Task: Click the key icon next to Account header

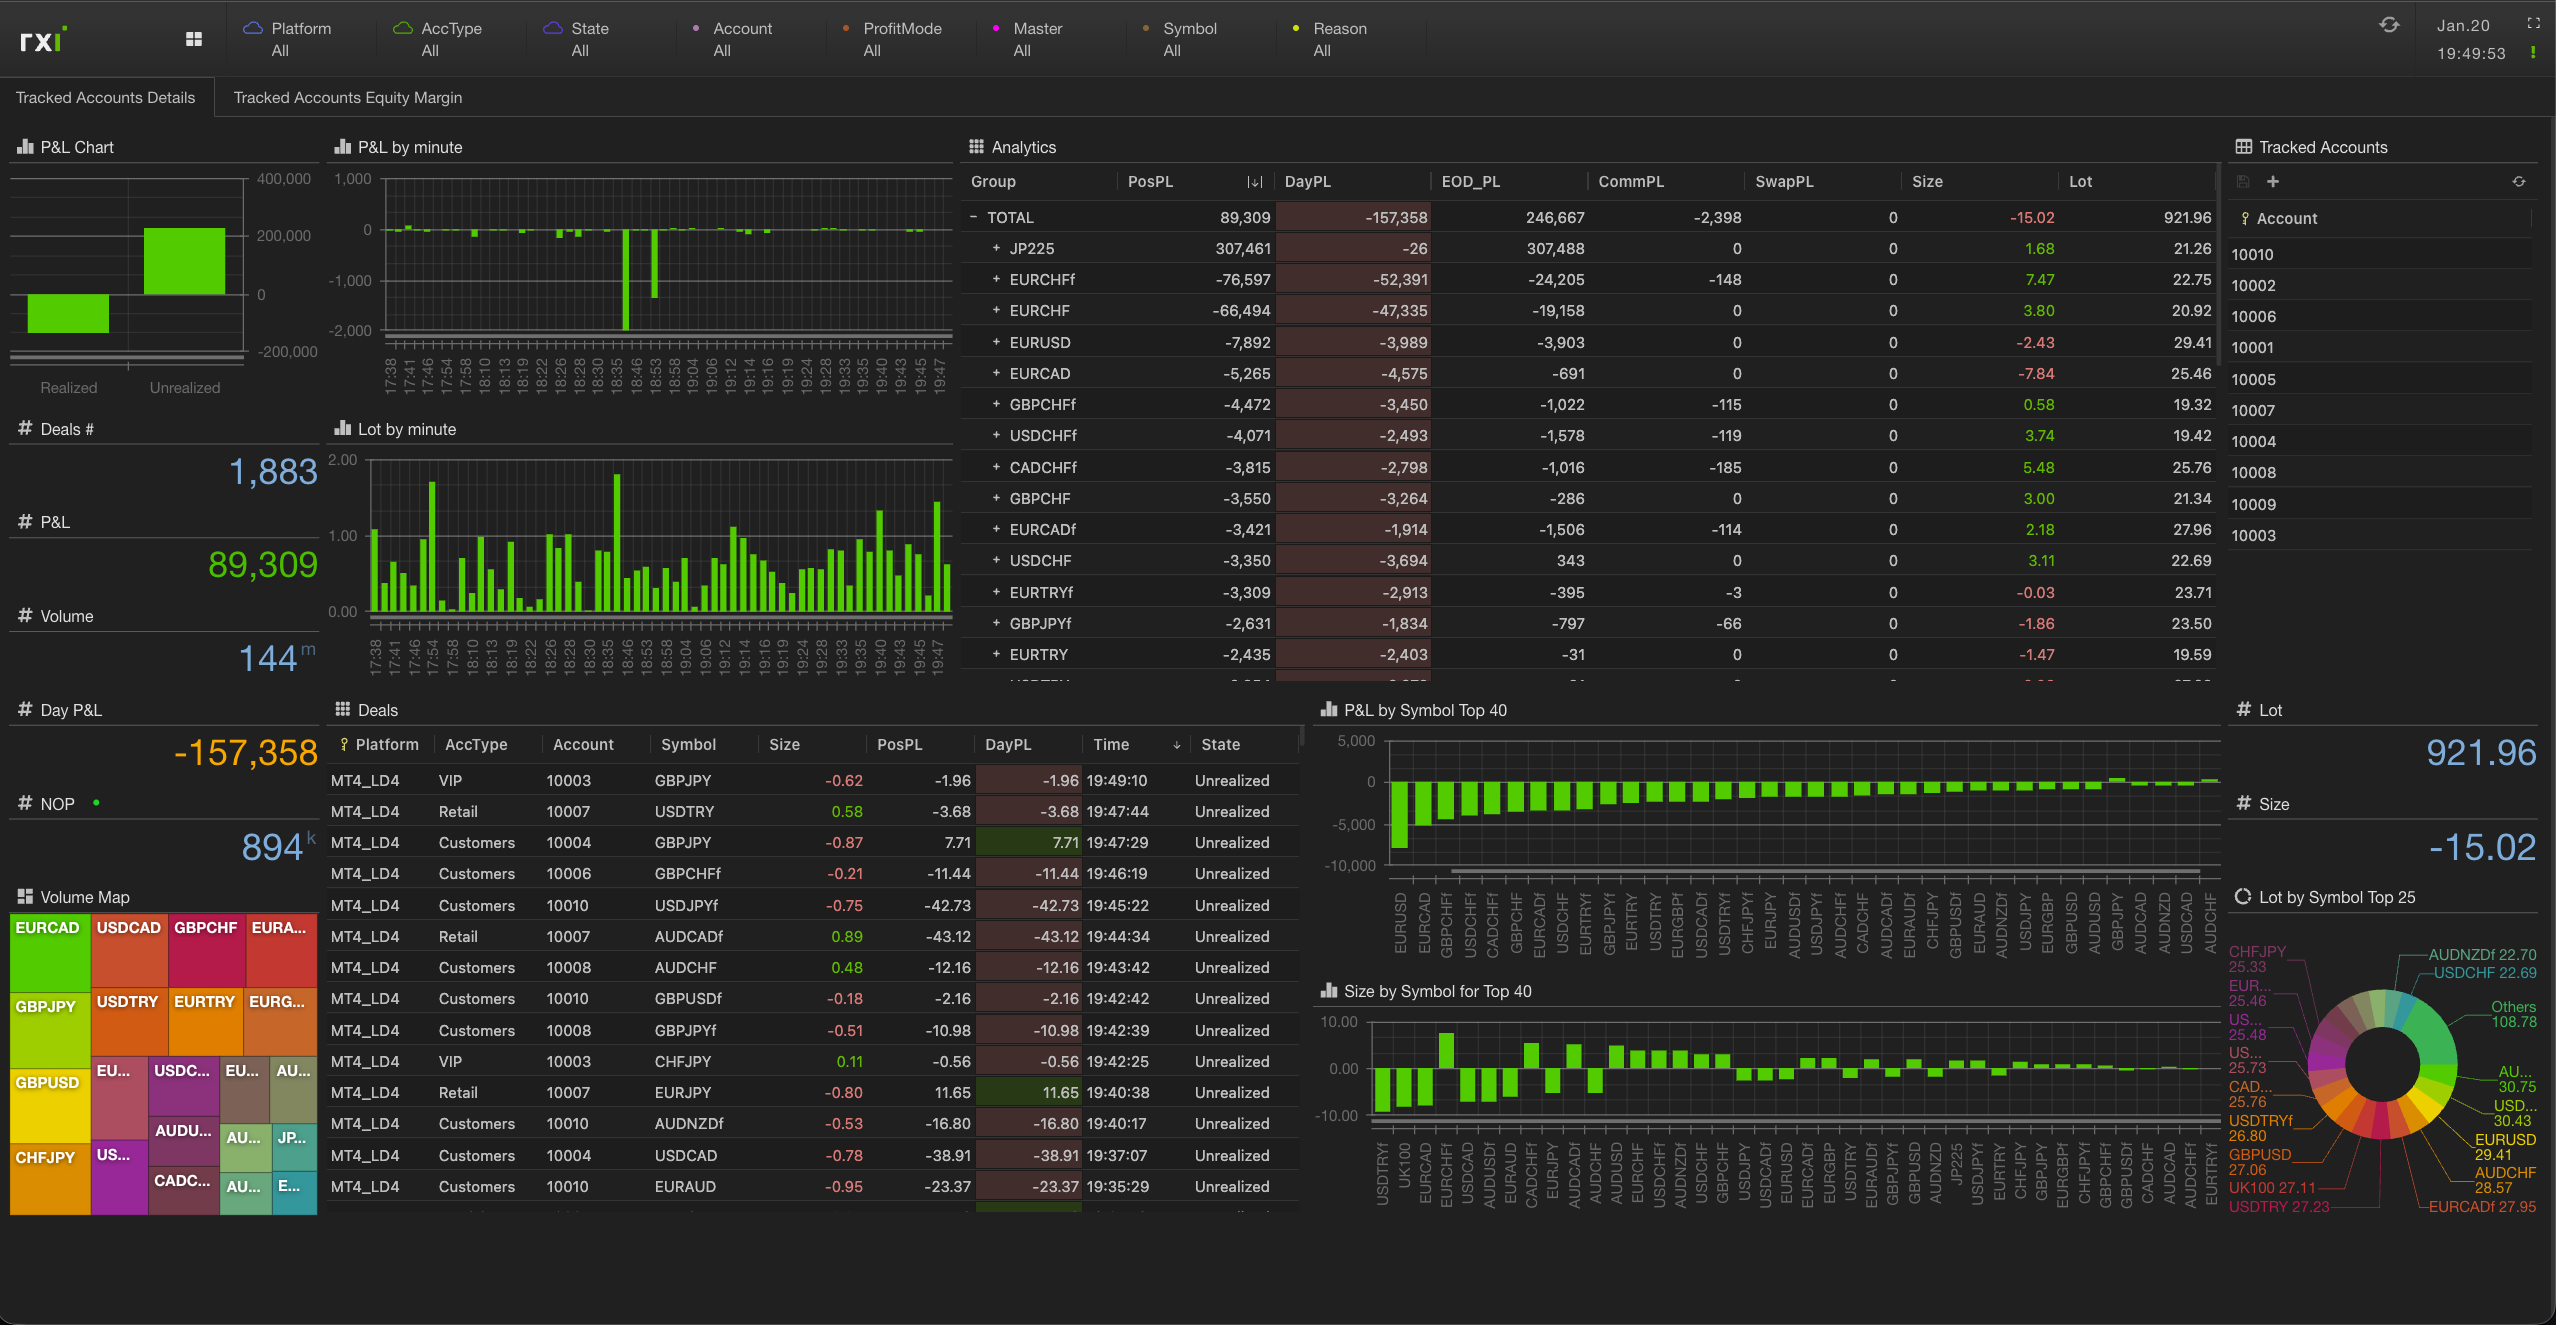Action: pos(2246,218)
